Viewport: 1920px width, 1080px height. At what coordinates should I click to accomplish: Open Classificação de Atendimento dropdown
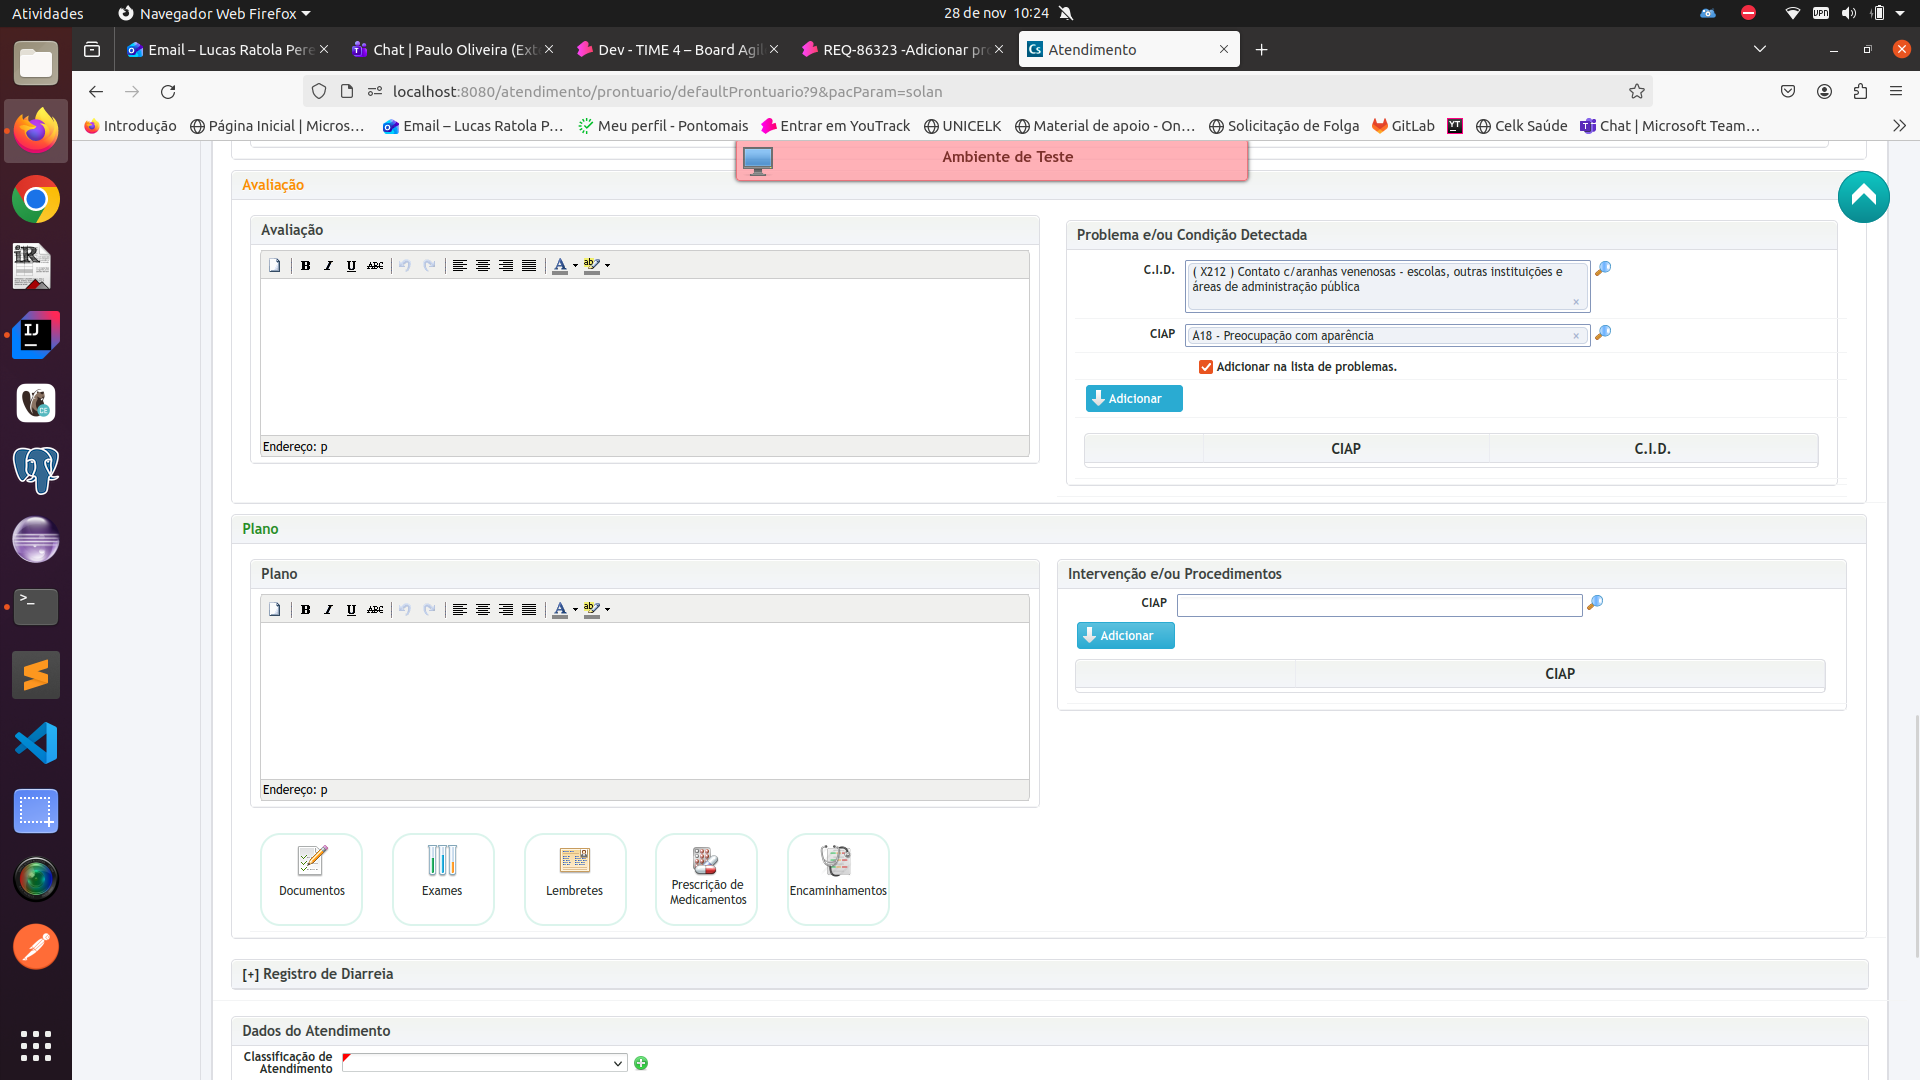coord(484,1063)
